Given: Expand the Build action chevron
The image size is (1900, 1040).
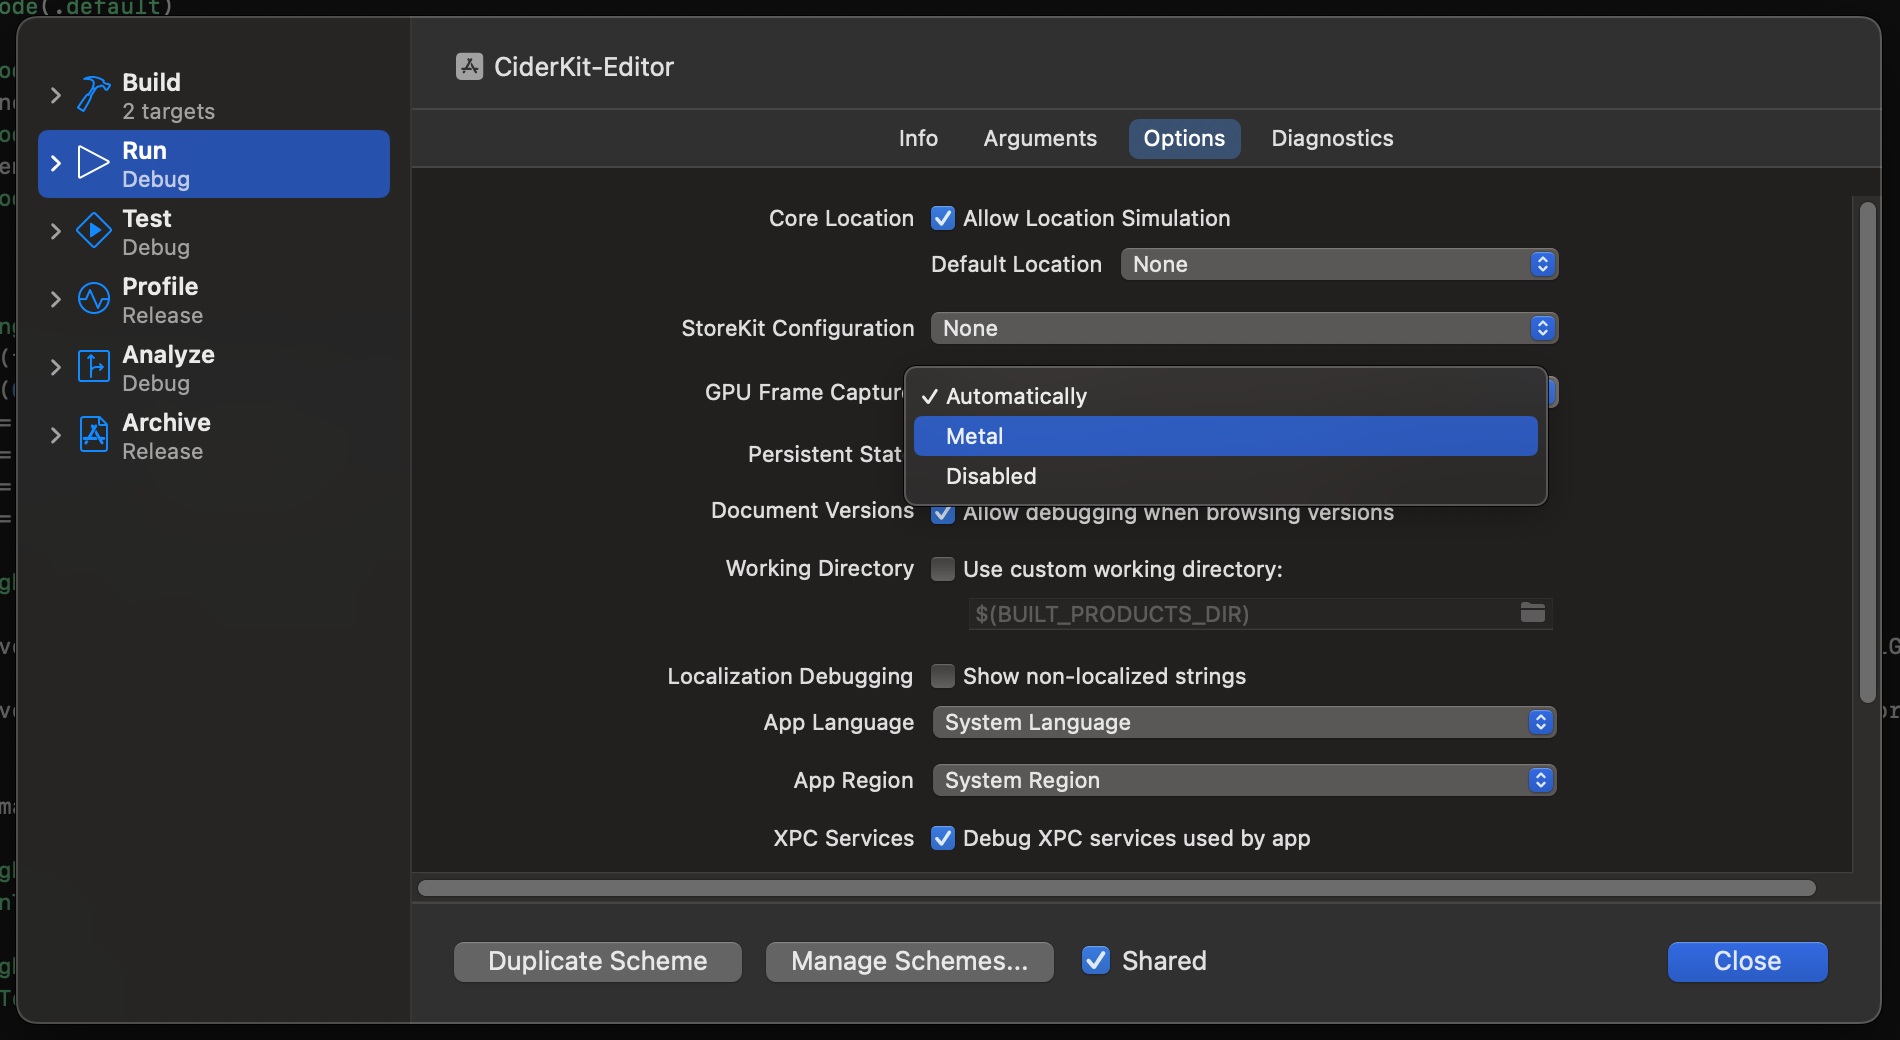Looking at the screenshot, I should [56, 95].
